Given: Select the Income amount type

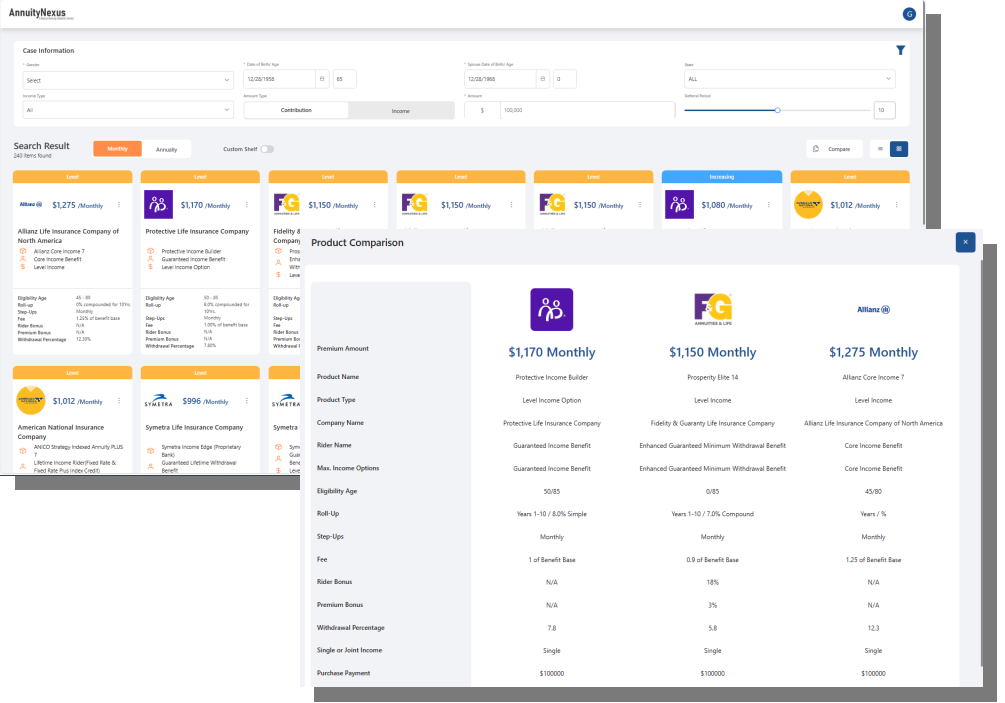Looking at the screenshot, I should point(401,111).
